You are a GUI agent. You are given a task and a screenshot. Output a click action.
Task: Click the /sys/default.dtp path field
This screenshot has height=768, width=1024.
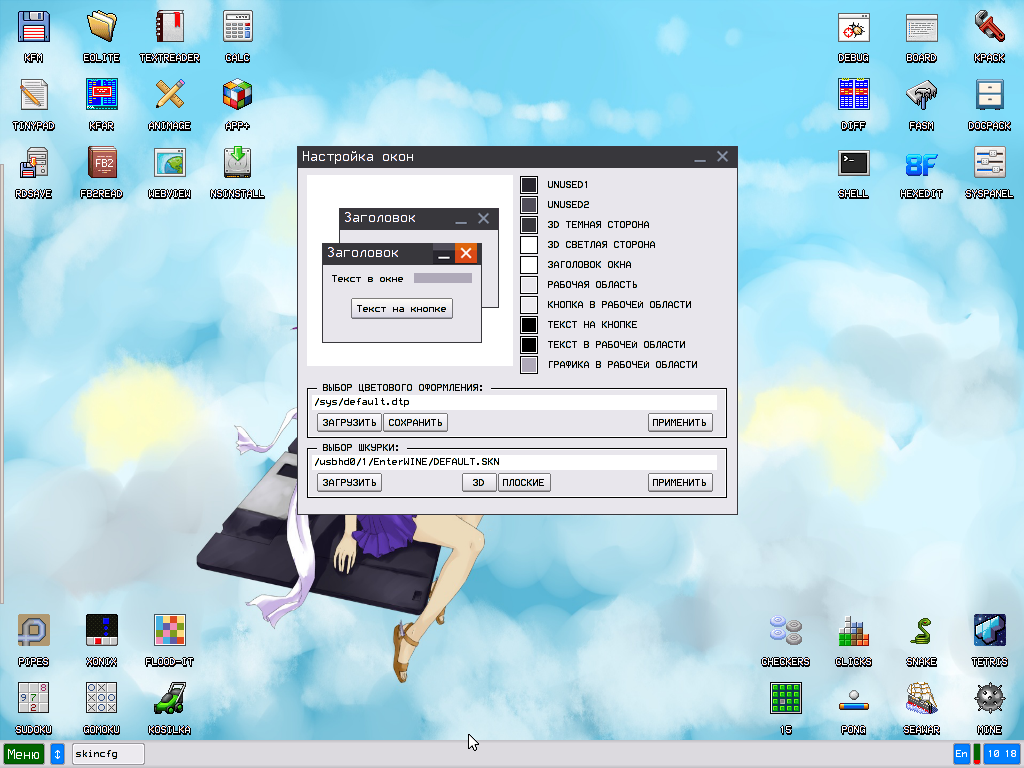click(x=450, y=401)
